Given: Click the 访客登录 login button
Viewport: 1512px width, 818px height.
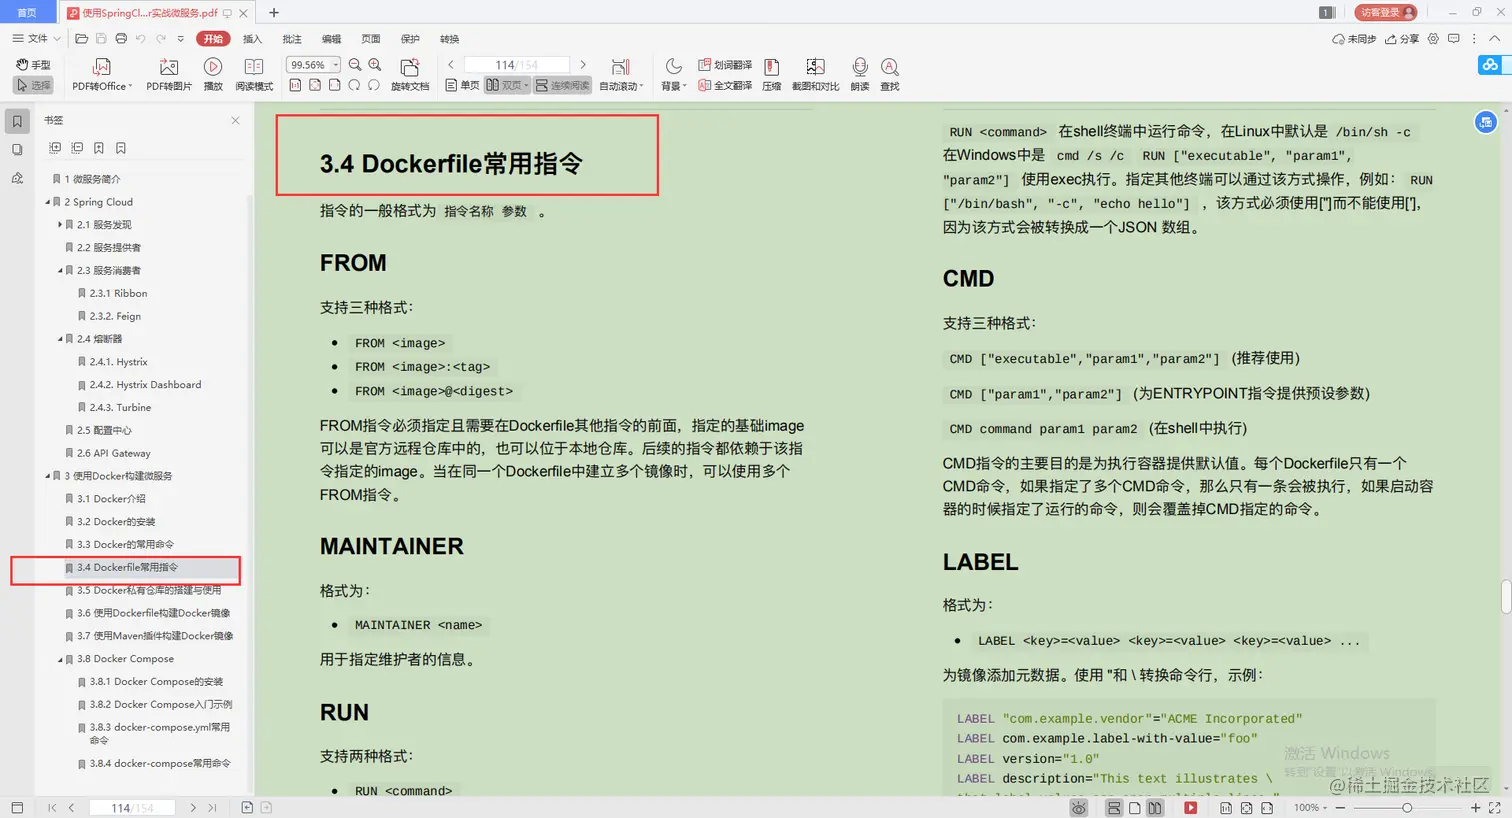Looking at the screenshot, I should pos(1386,13).
